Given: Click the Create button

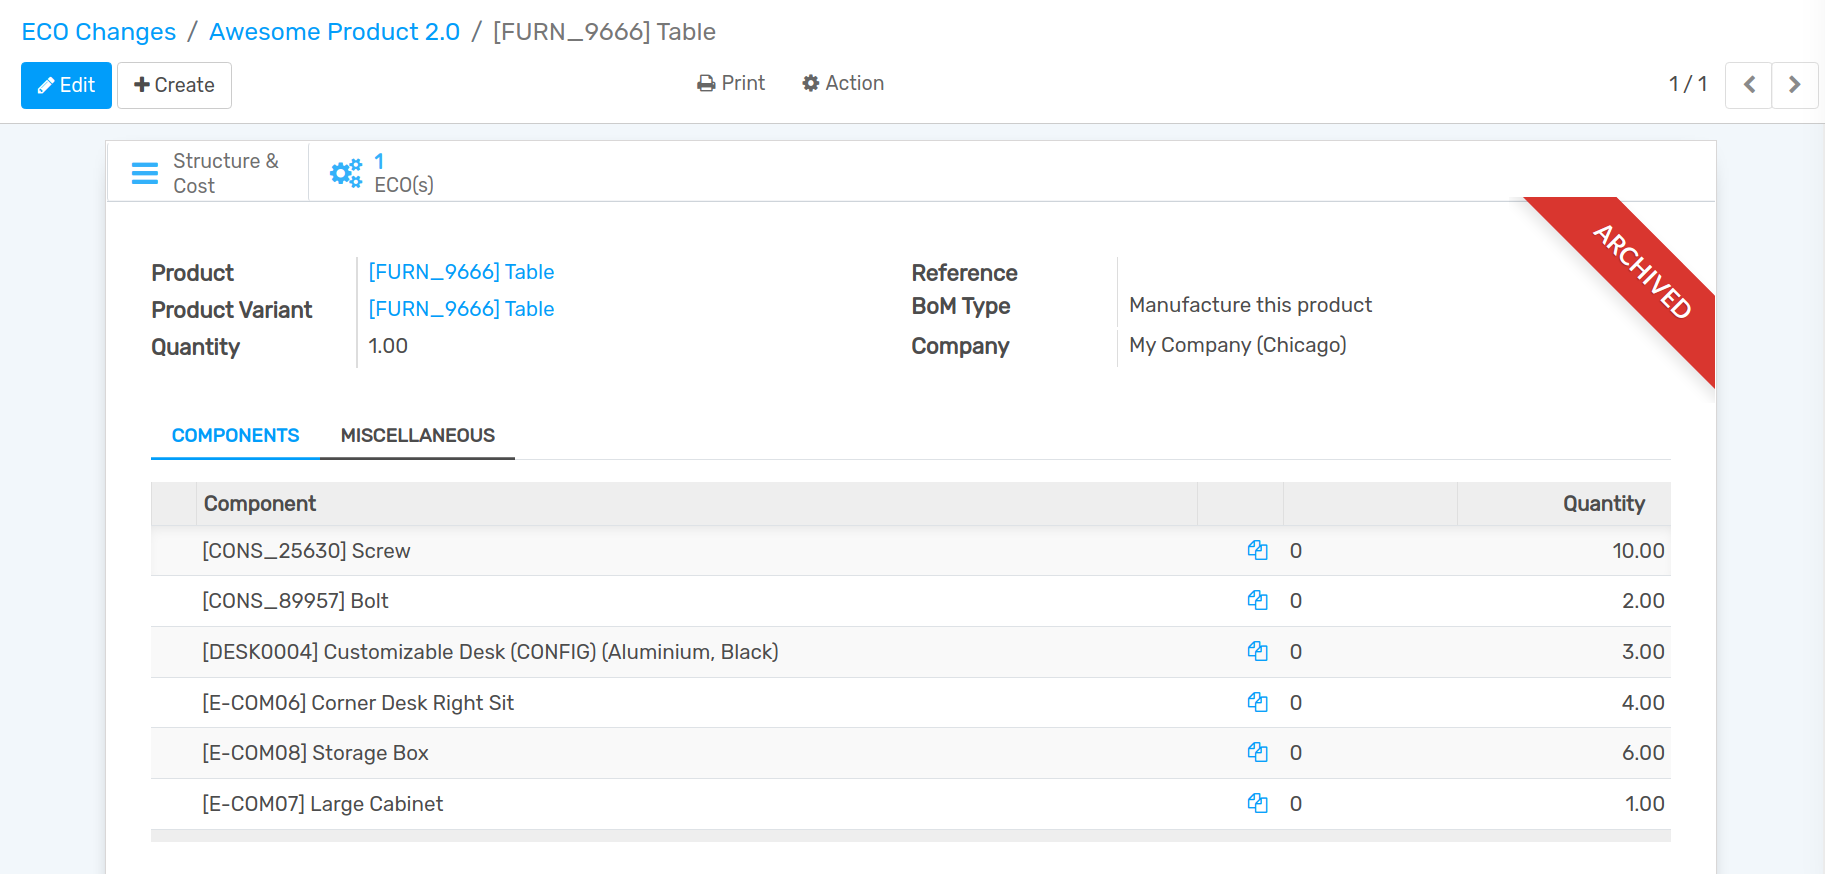Looking at the screenshot, I should pos(174,85).
